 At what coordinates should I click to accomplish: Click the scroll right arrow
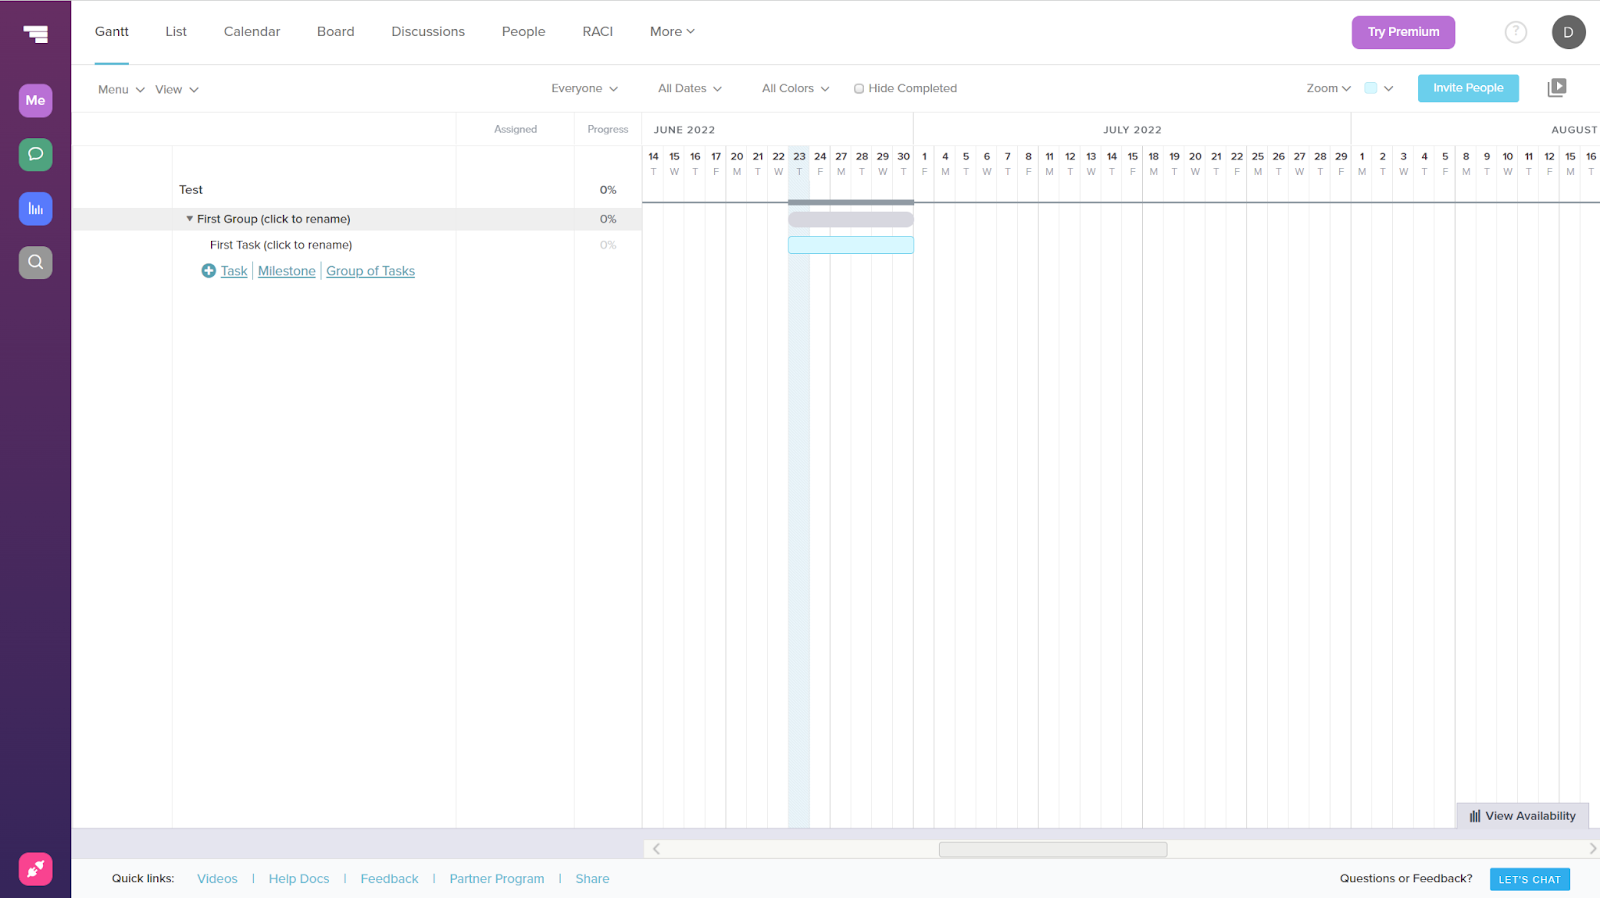(1592, 849)
